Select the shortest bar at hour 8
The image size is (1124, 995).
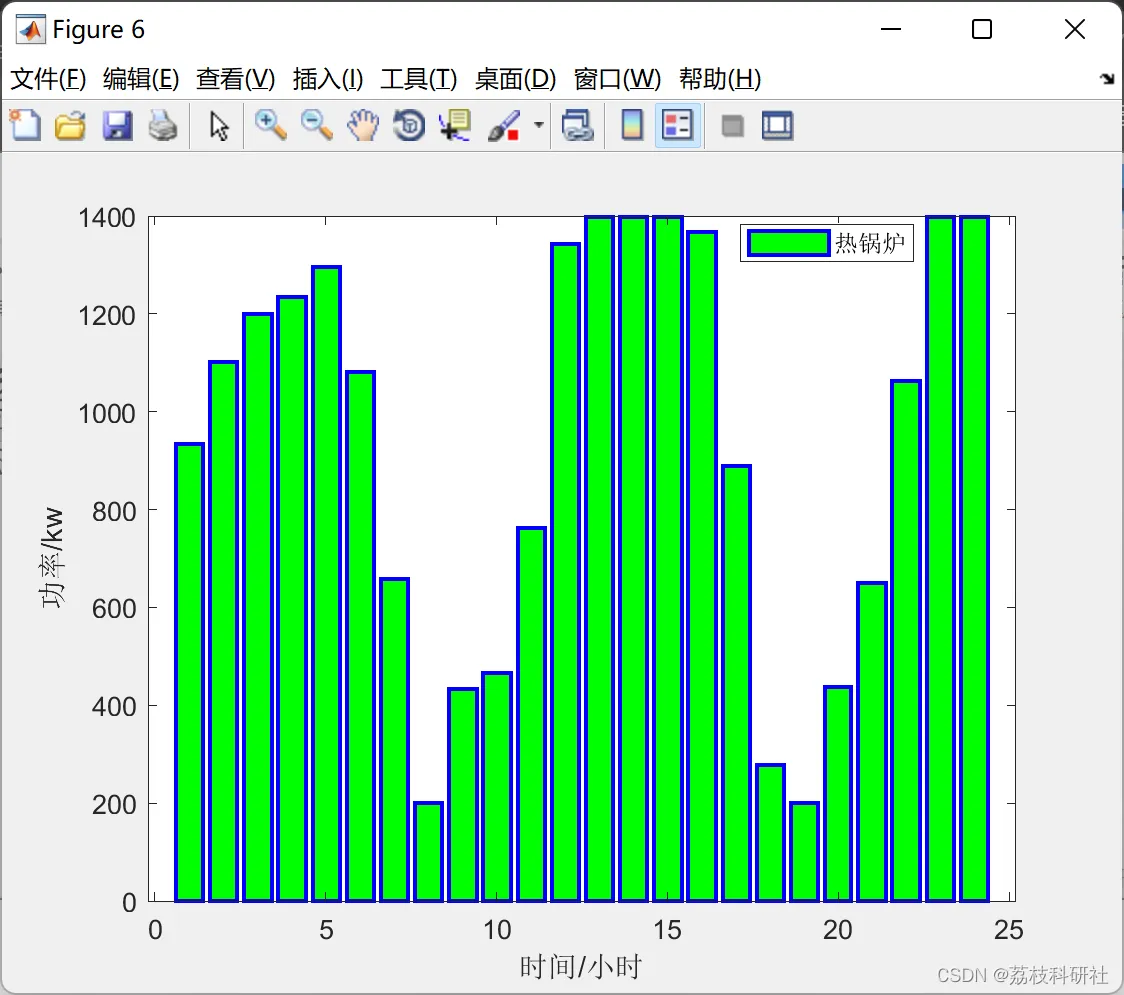tap(429, 852)
